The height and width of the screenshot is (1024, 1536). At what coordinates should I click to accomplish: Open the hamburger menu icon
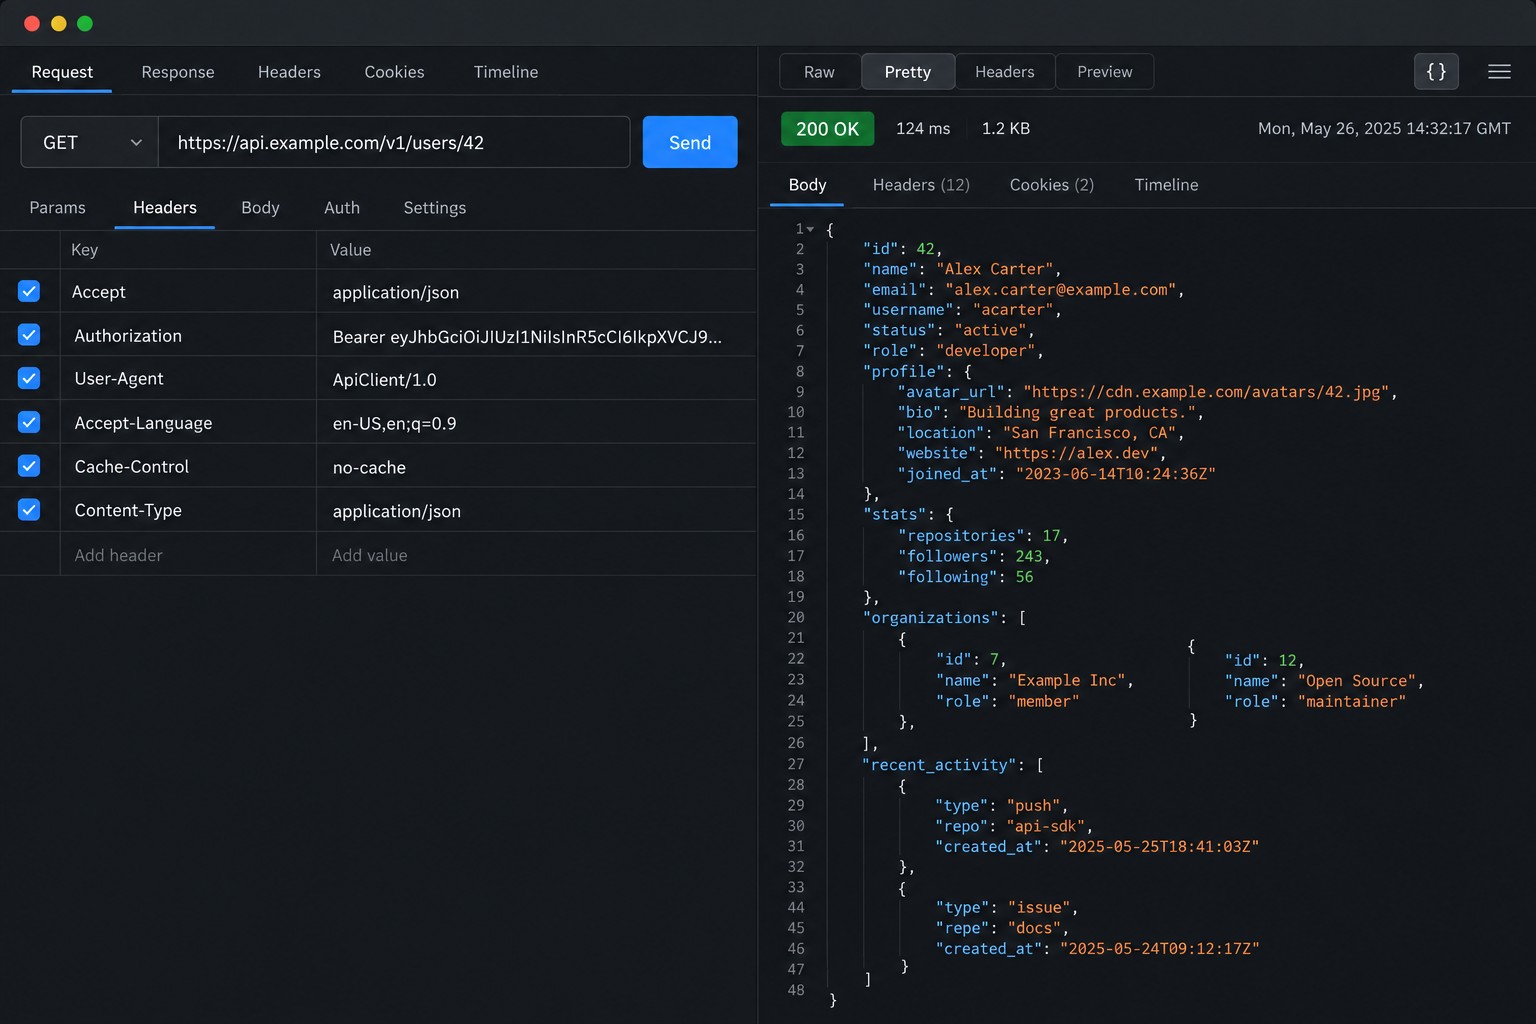[1499, 72]
